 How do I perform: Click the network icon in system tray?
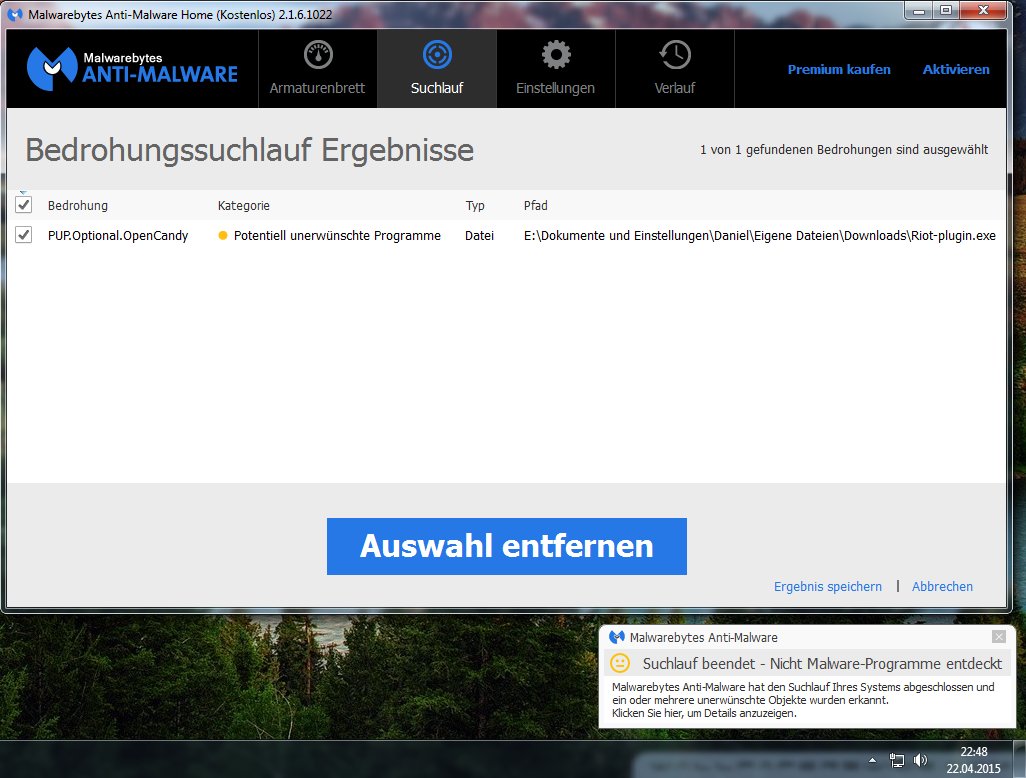pyautogui.click(x=896, y=760)
